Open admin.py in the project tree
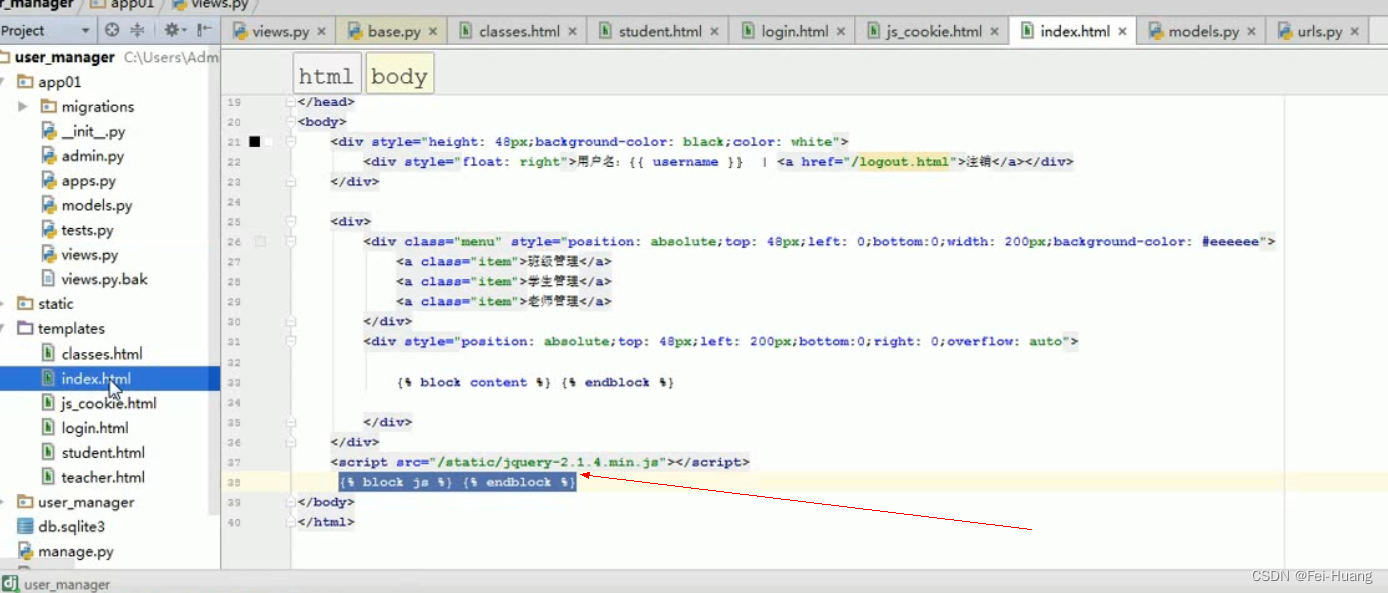 pyautogui.click(x=92, y=156)
